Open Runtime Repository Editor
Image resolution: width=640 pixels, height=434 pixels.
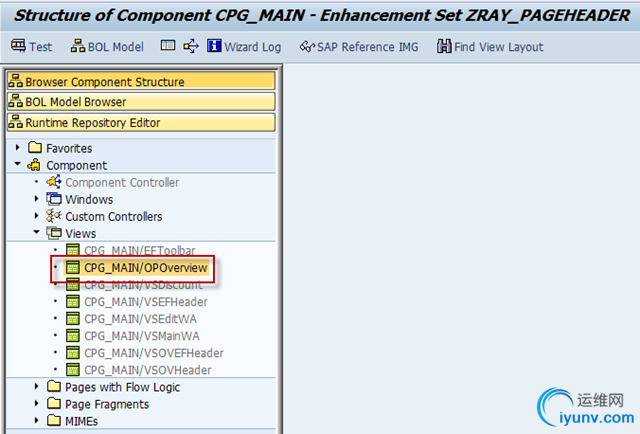141,122
